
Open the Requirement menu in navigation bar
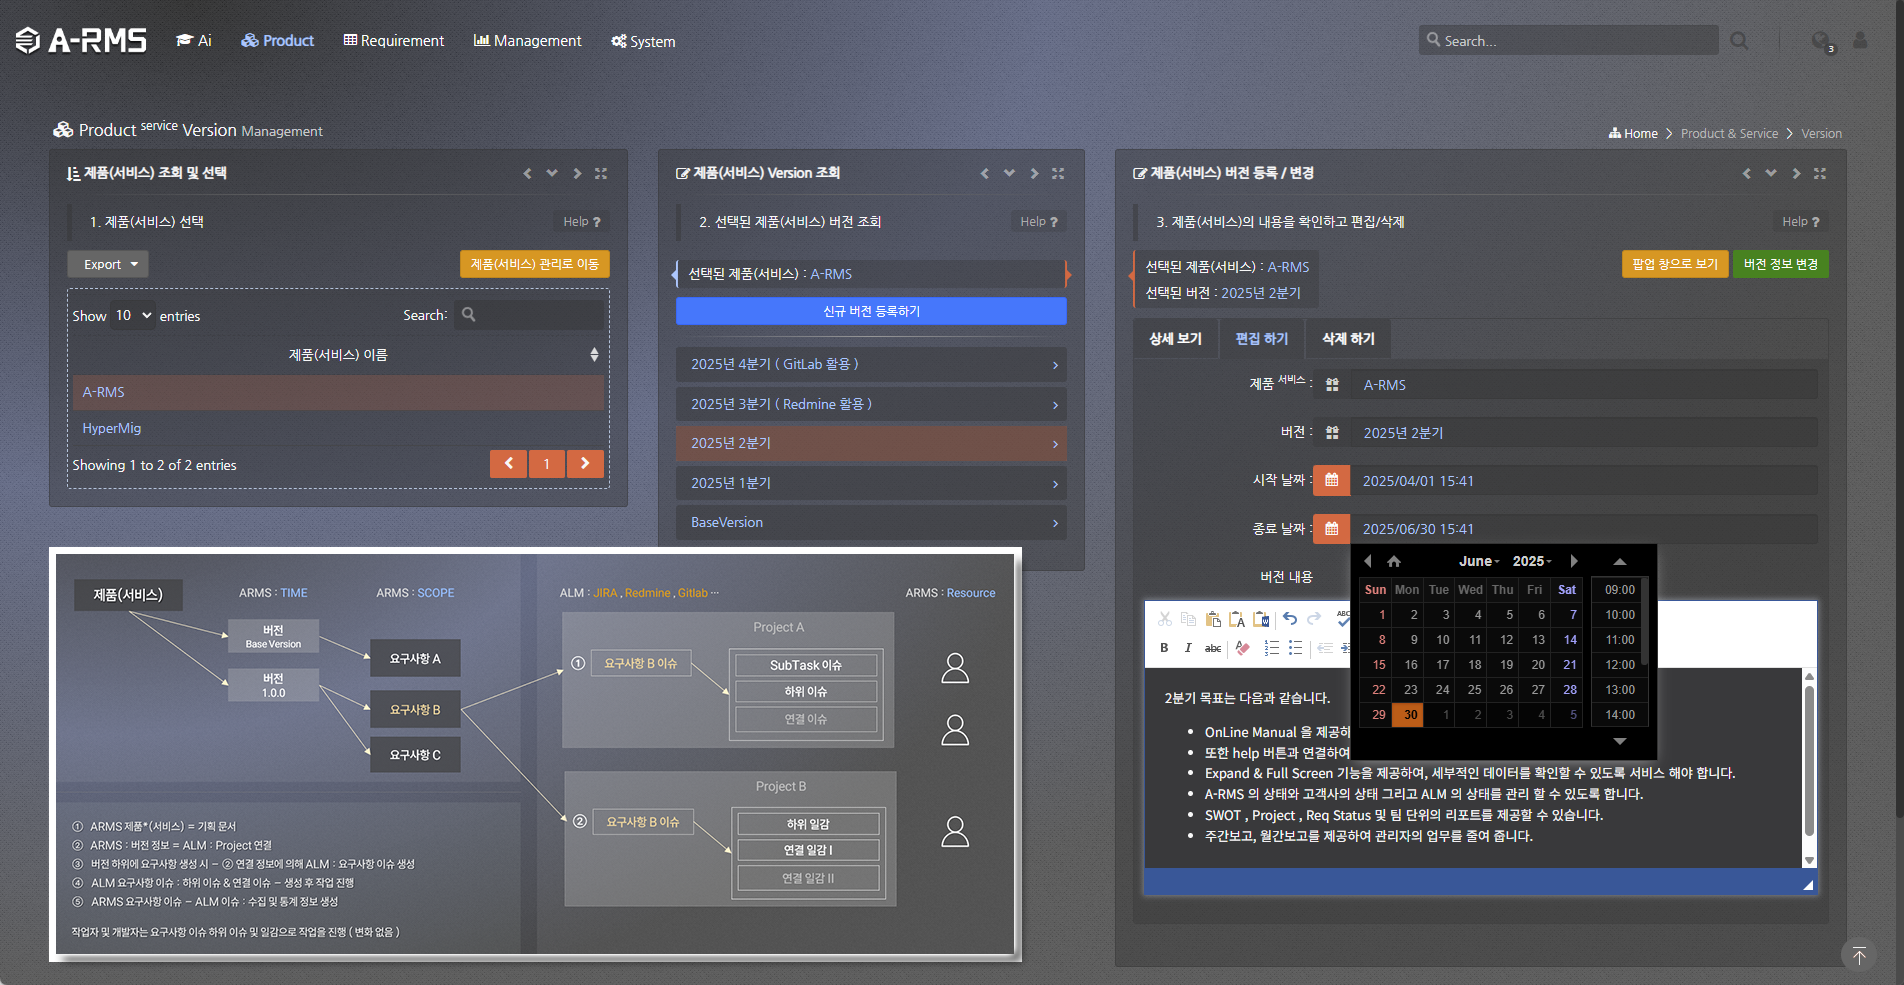tap(393, 41)
